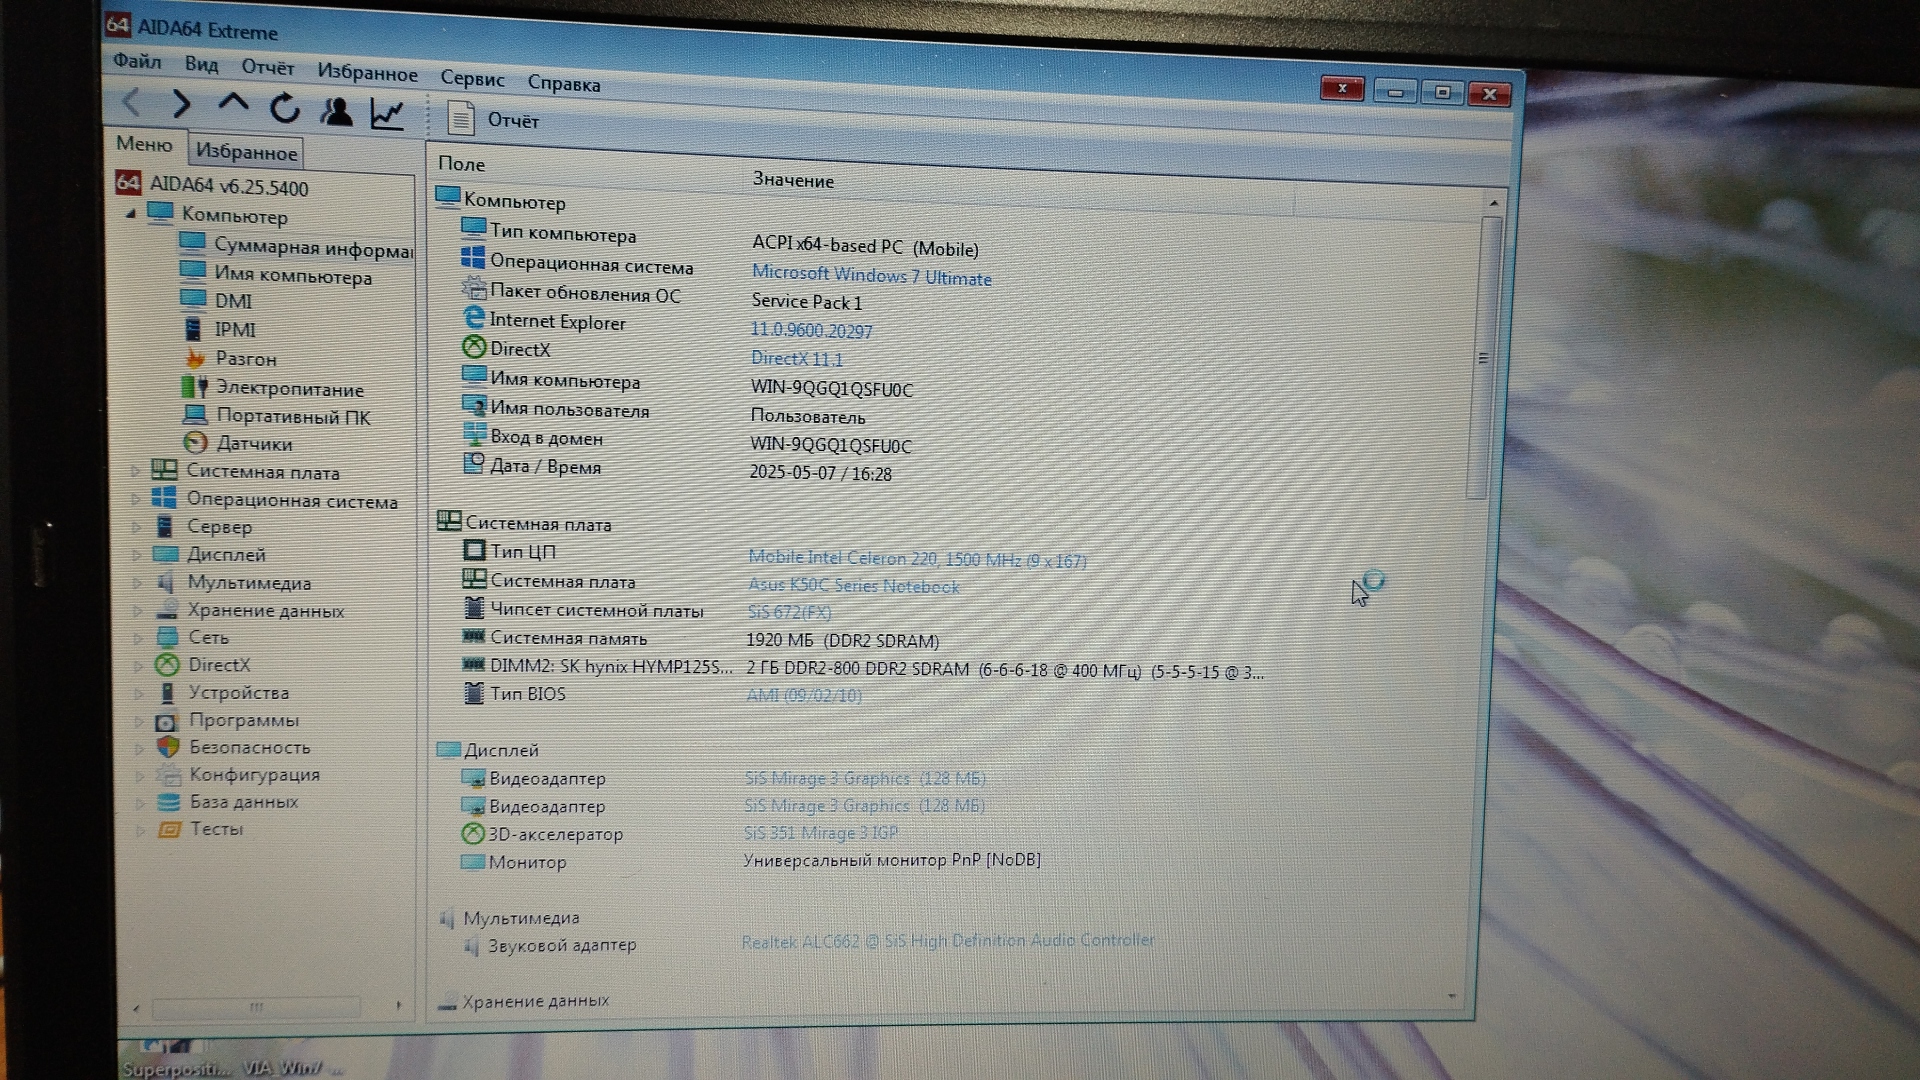
Task: Select Датчики sensor item in tree
Action: coord(254,444)
